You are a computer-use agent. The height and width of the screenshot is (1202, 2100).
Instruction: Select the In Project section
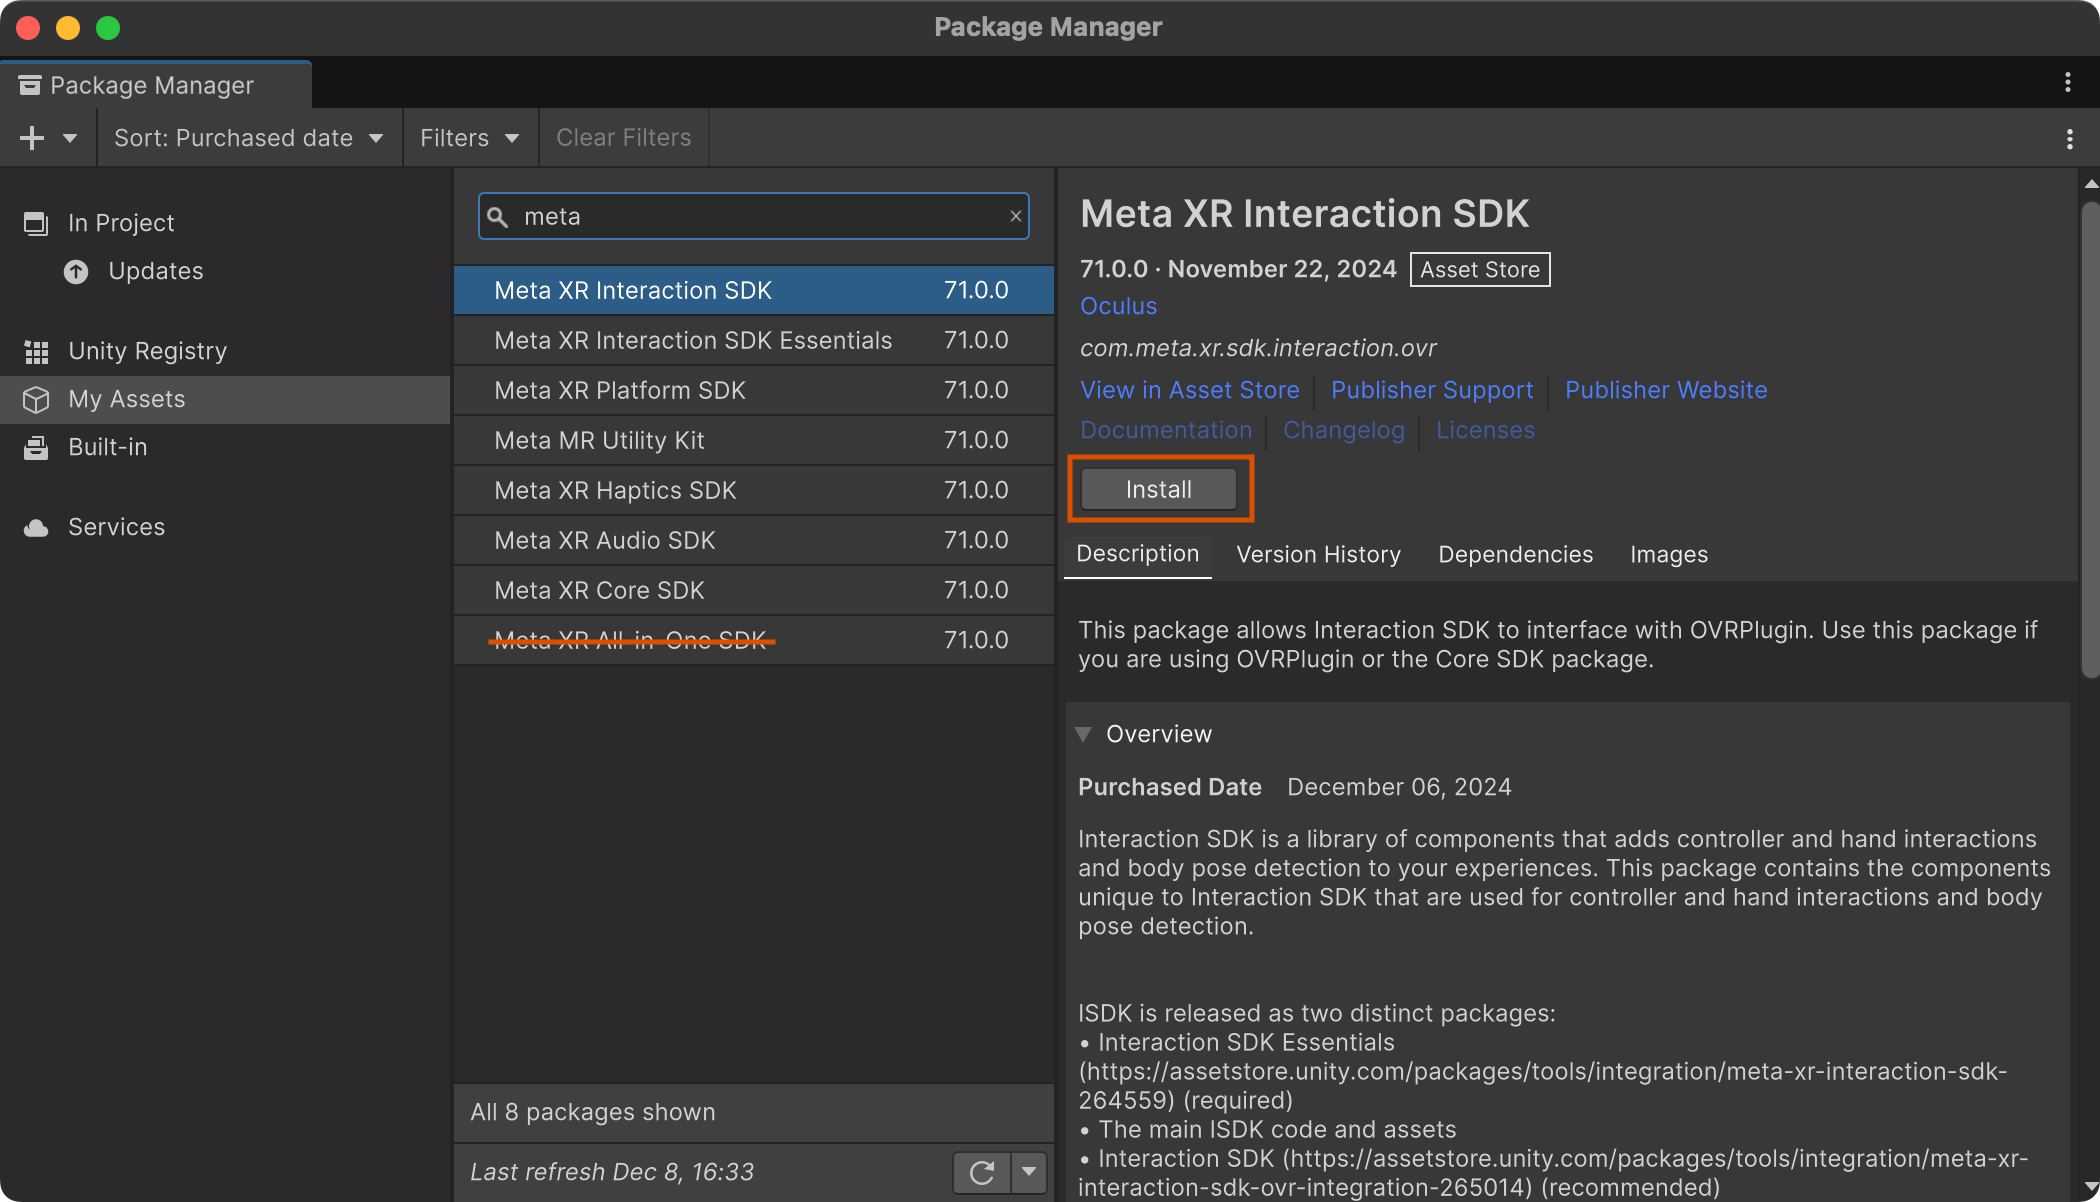click(x=121, y=222)
